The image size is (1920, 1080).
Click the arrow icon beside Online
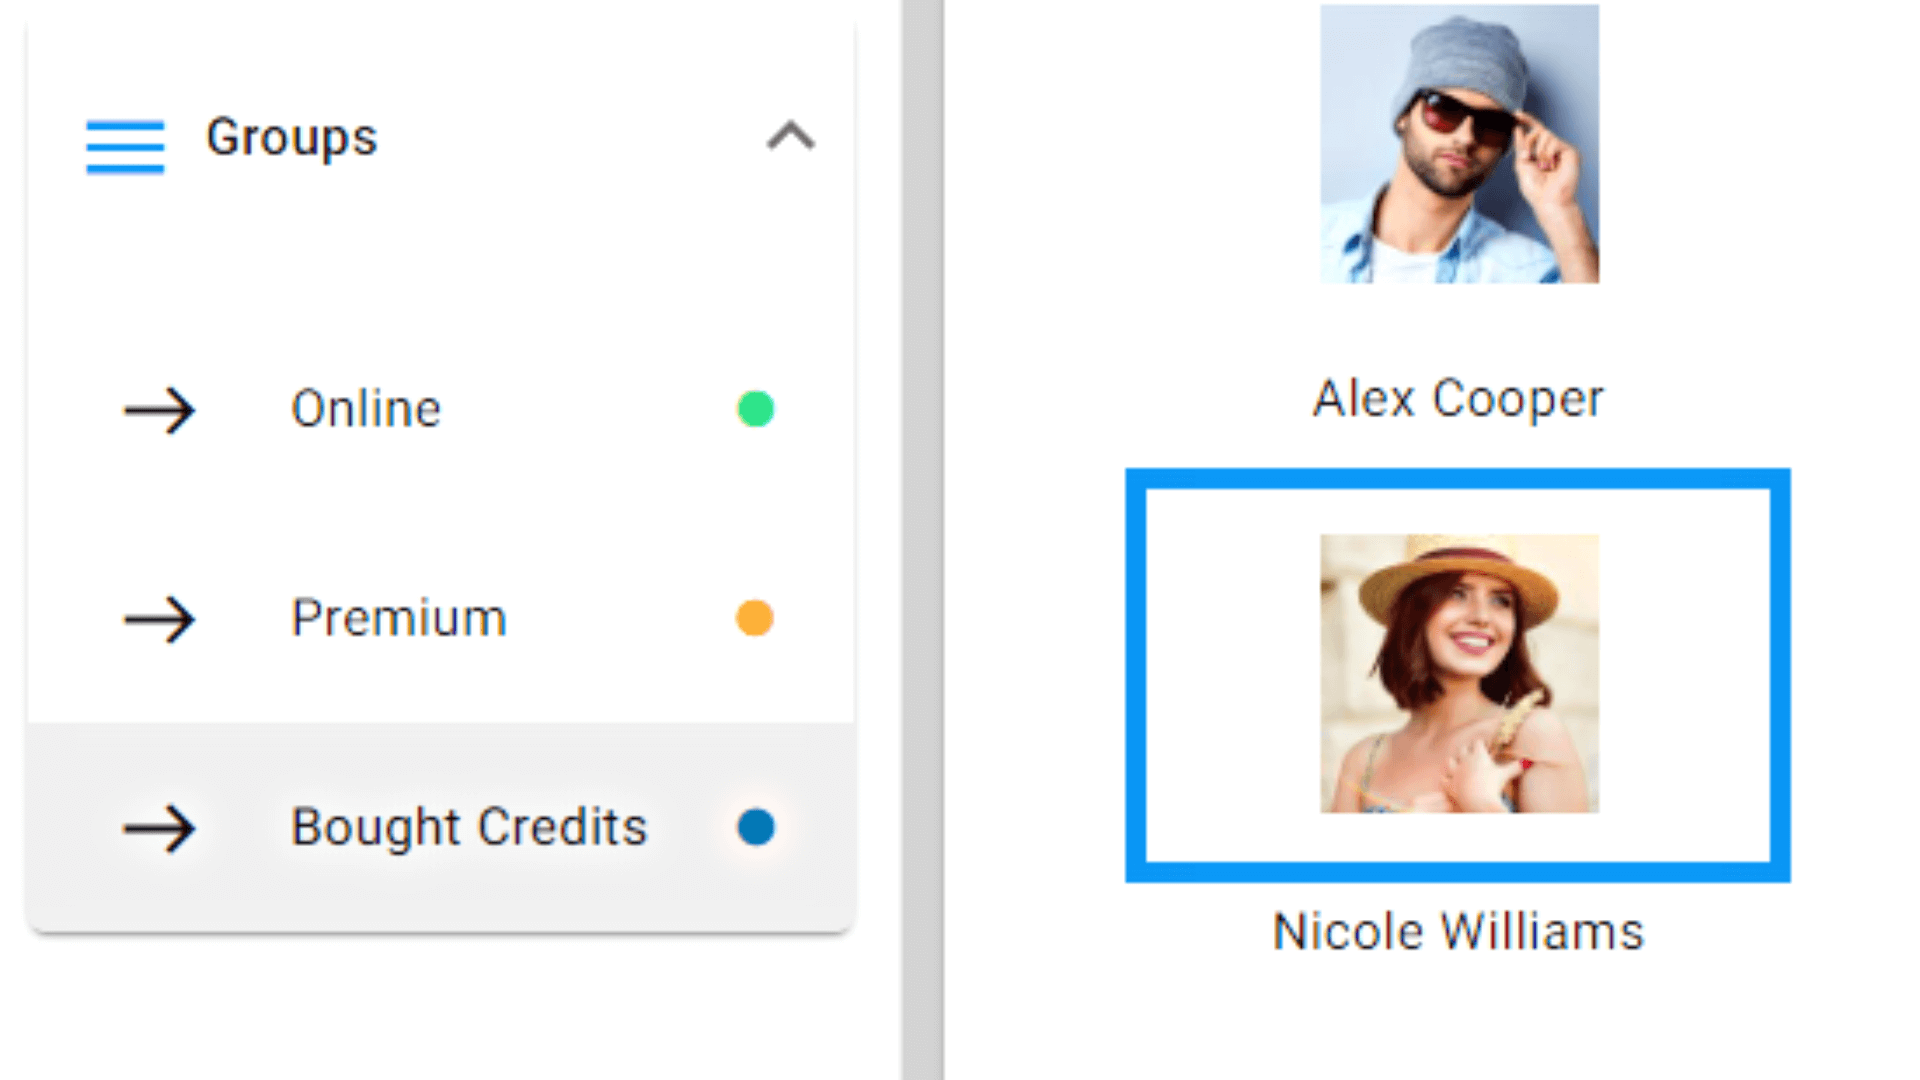click(159, 410)
